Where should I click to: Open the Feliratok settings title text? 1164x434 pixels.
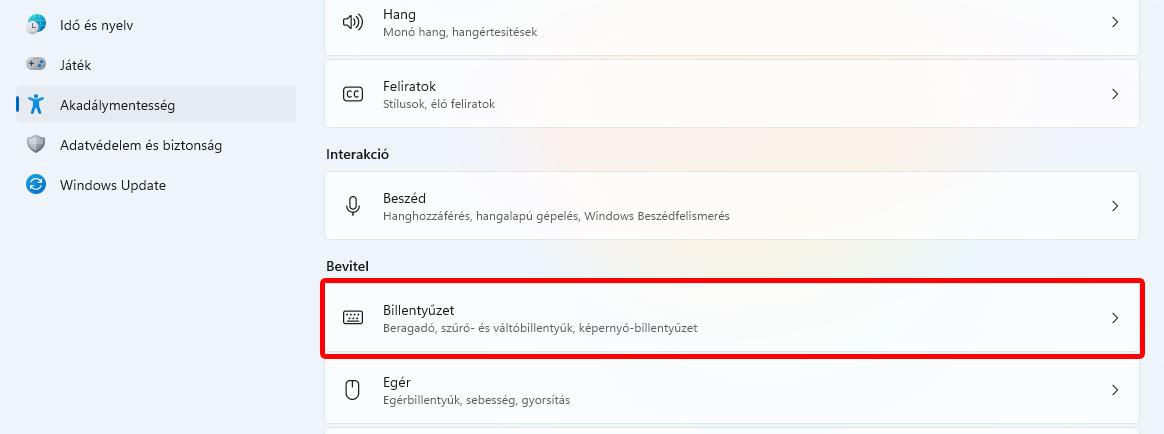(409, 86)
